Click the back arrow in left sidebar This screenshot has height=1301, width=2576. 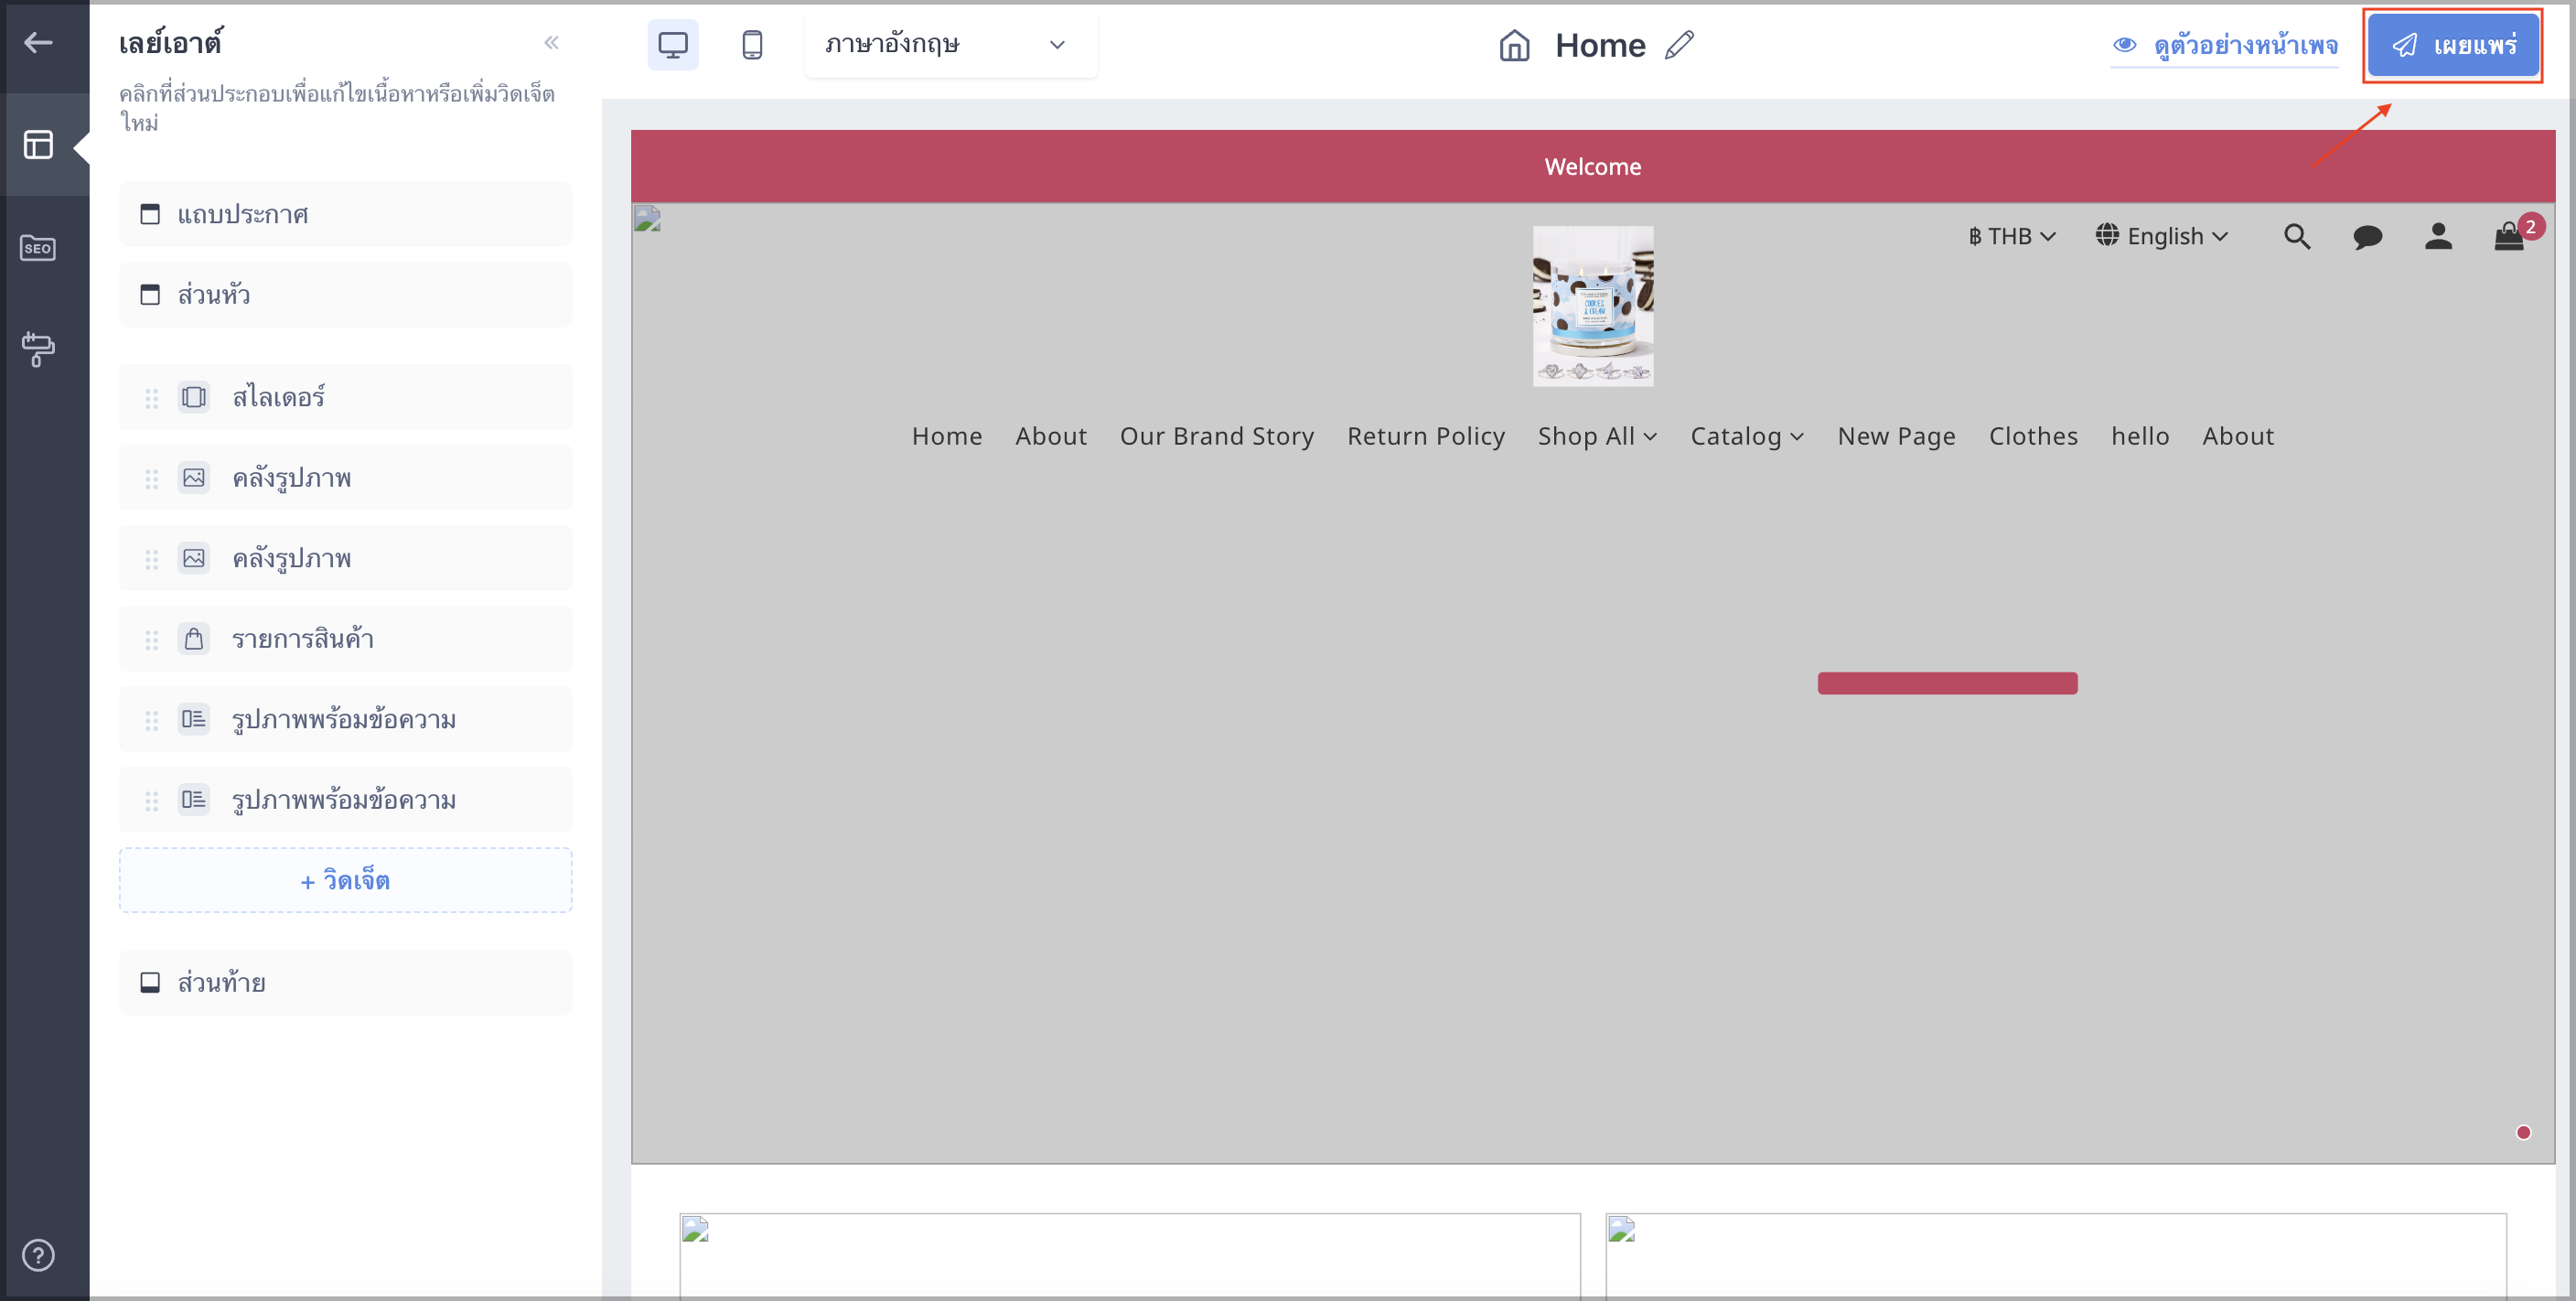point(38,42)
